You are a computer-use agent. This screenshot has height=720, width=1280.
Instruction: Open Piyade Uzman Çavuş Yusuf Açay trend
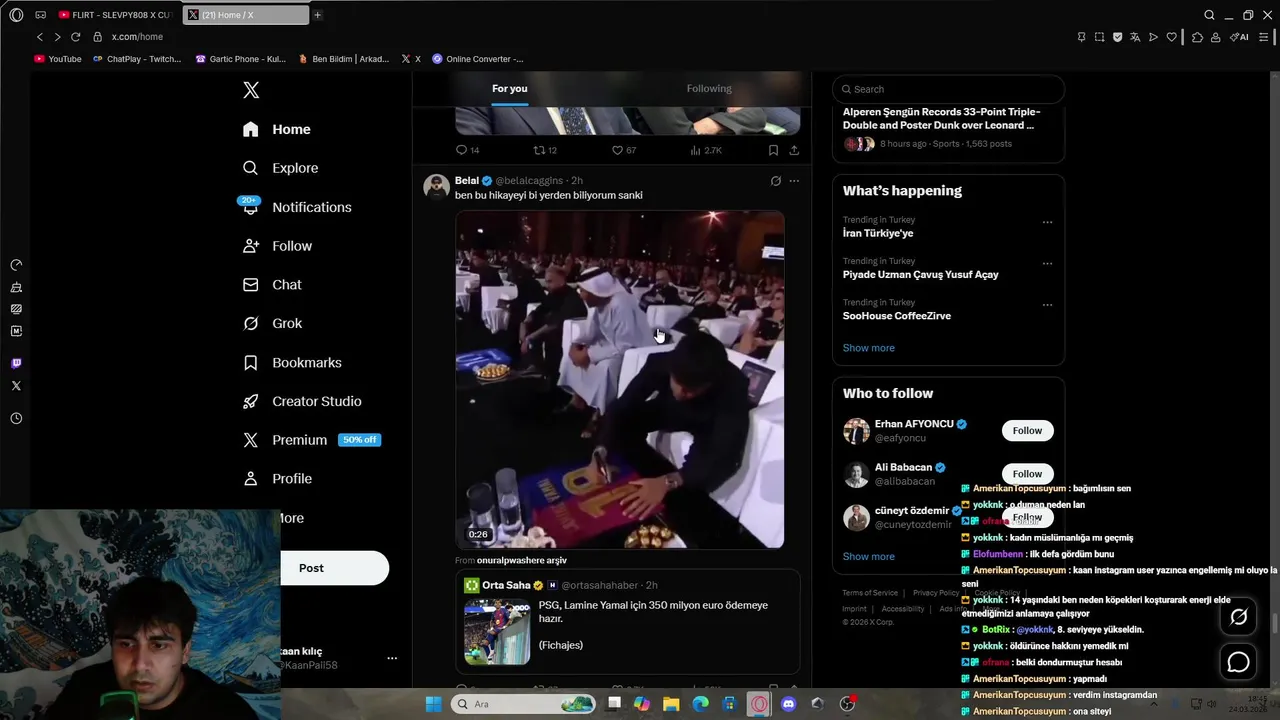(920, 274)
